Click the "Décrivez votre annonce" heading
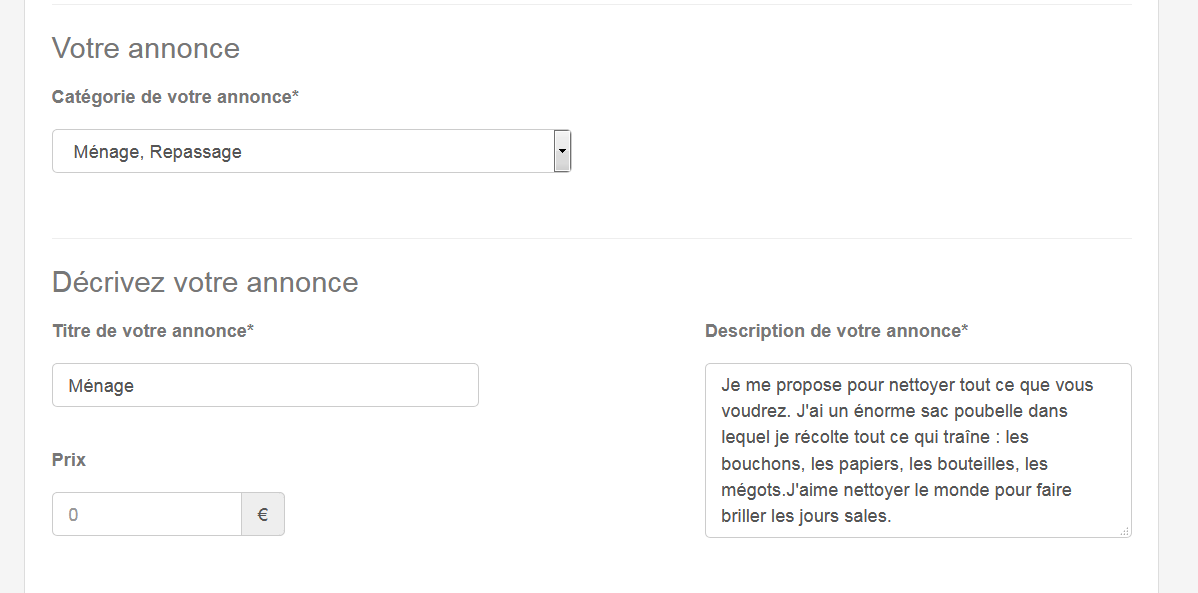 (205, 282)
